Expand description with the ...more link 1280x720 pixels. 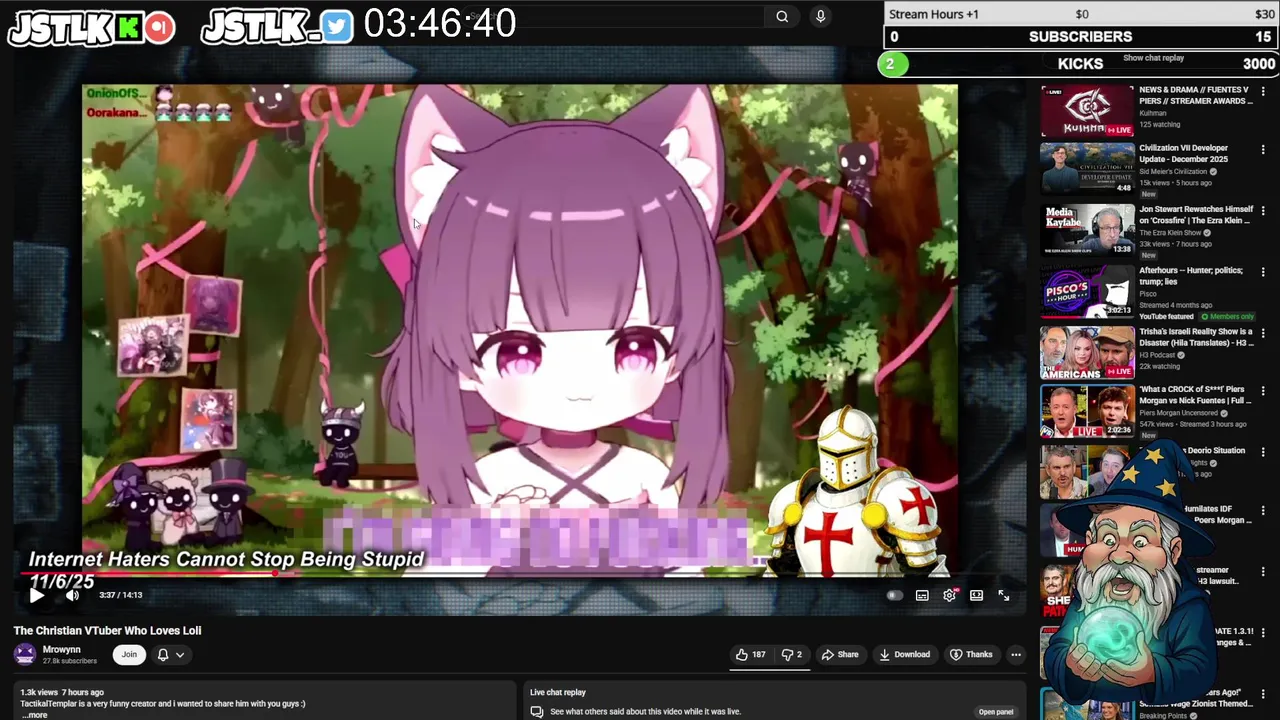[34, 715]
